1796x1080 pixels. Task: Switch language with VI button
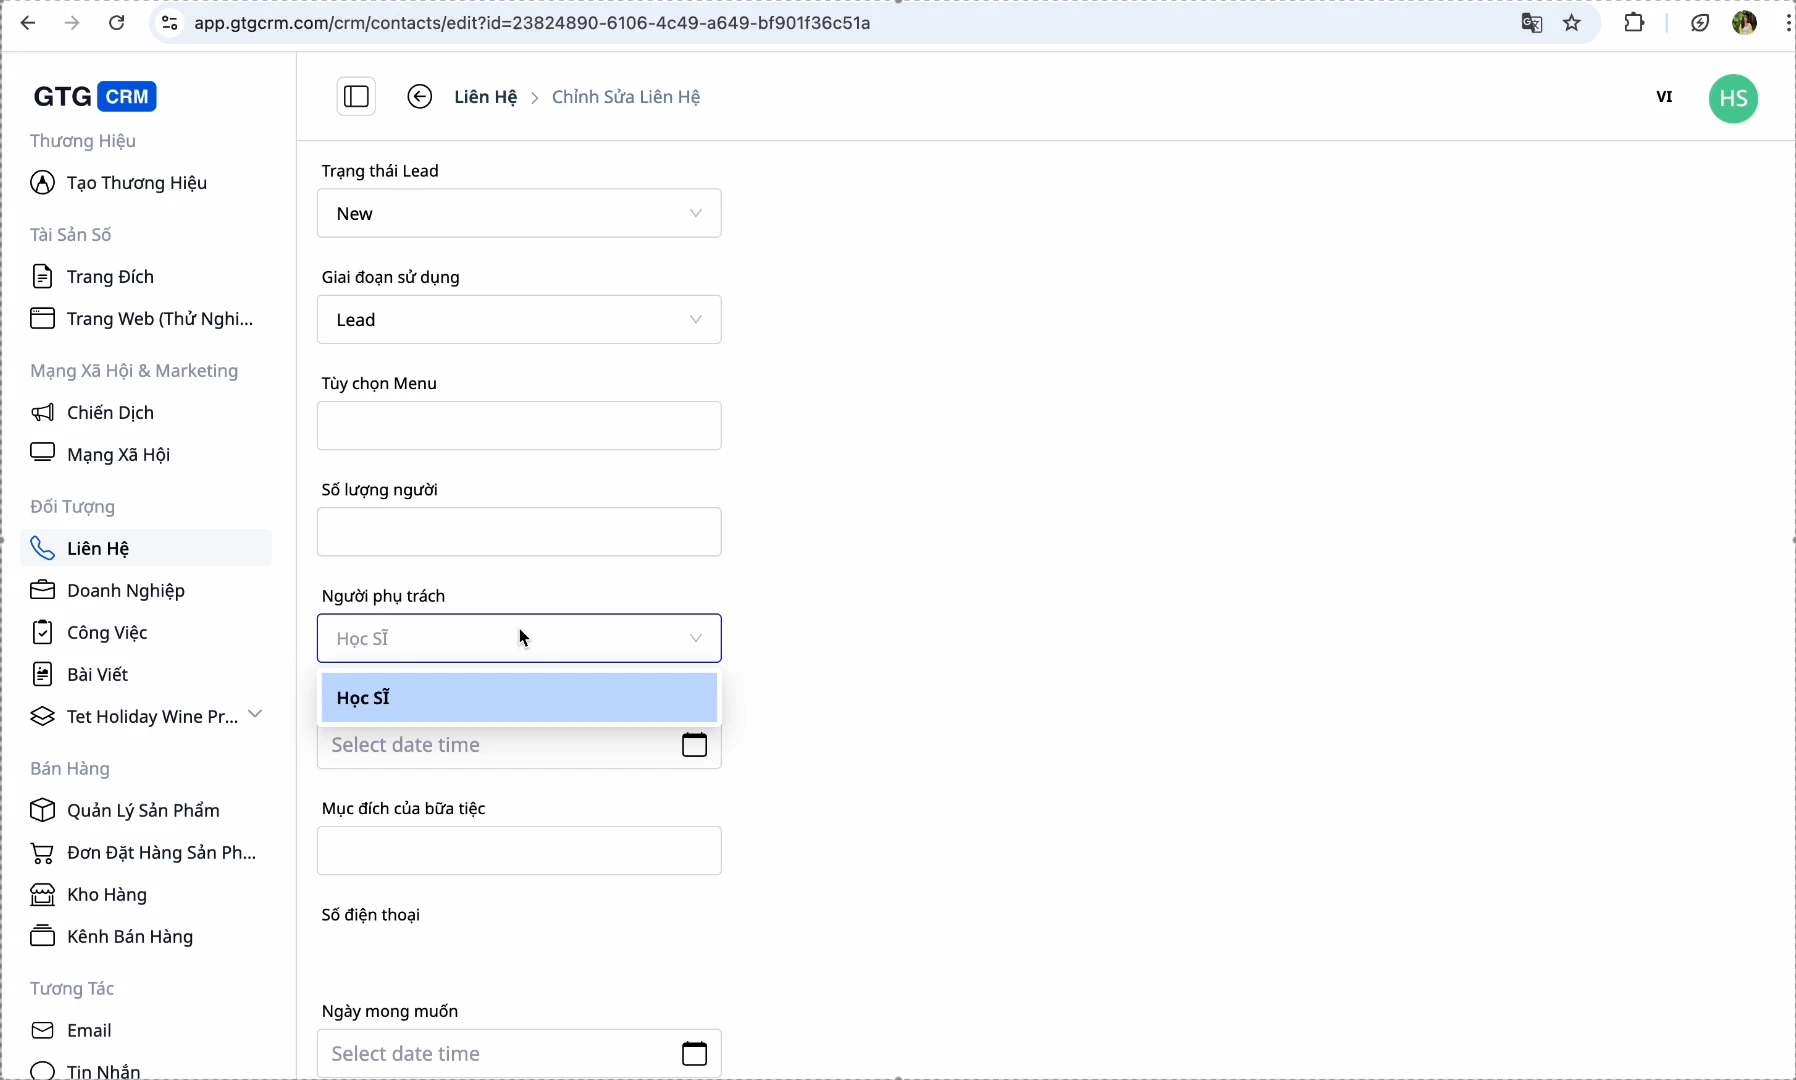(x=1665, y=97)
